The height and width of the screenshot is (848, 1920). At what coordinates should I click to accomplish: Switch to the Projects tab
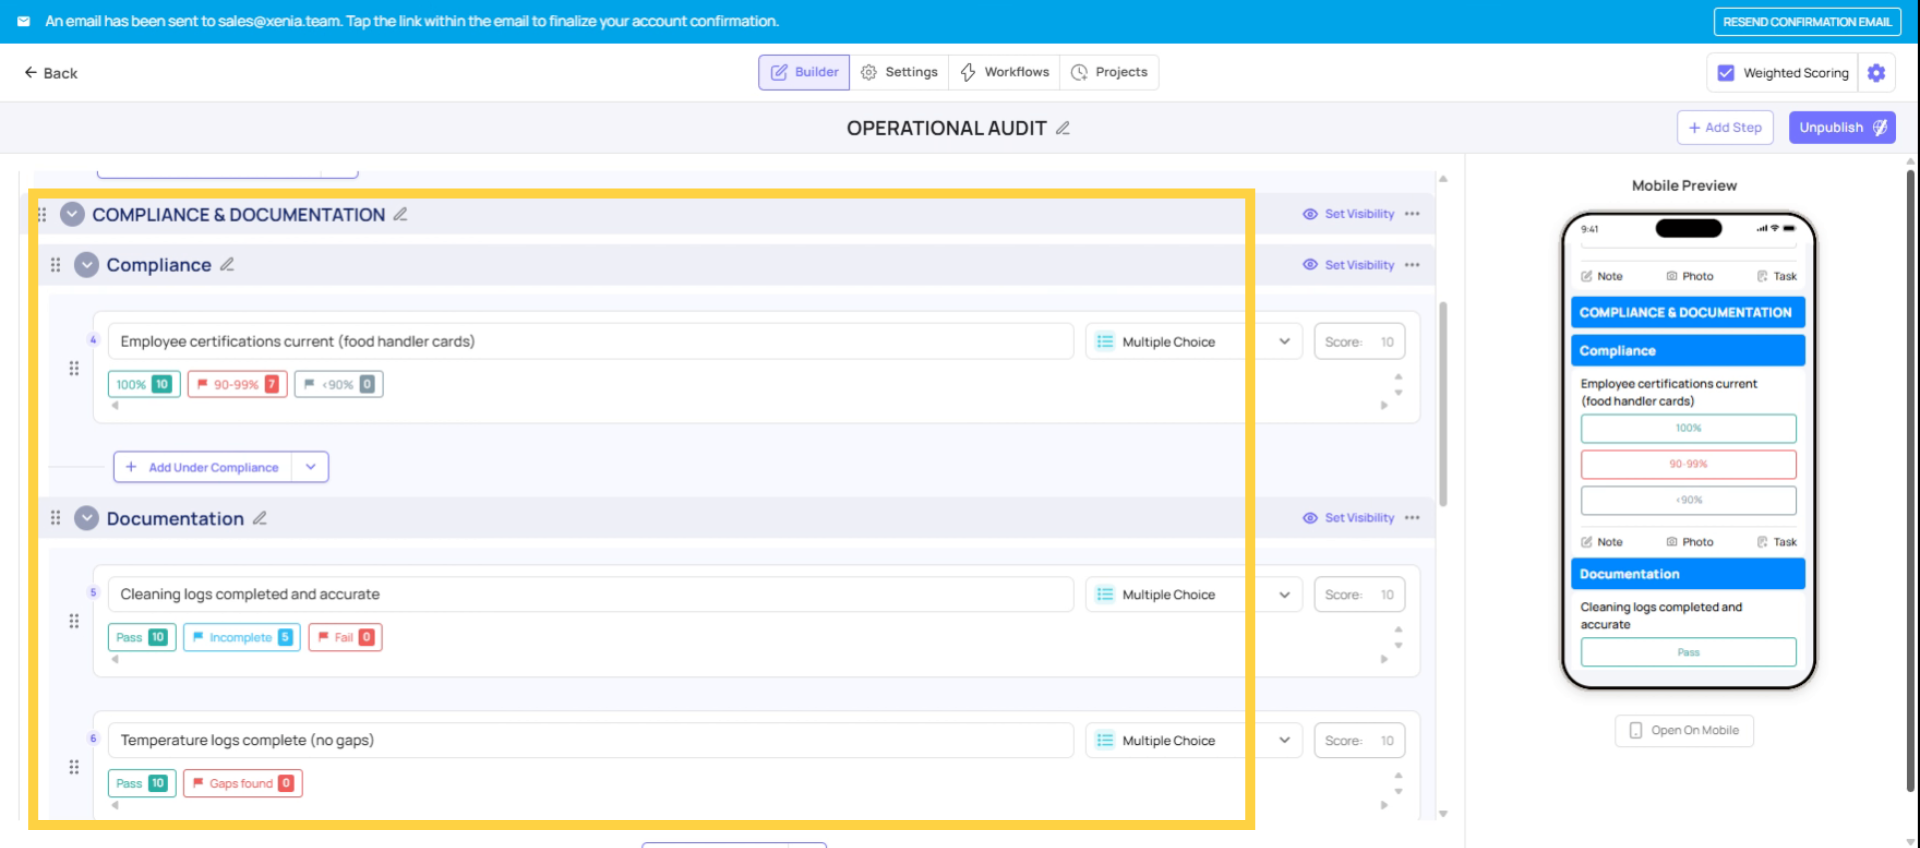click(x=1109, y=72)
